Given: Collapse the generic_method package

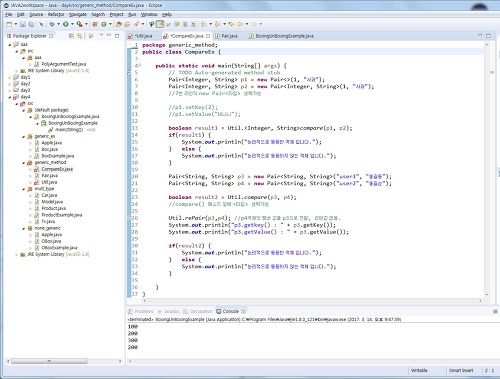Looking at the screenshot, I should coord(24,163).
